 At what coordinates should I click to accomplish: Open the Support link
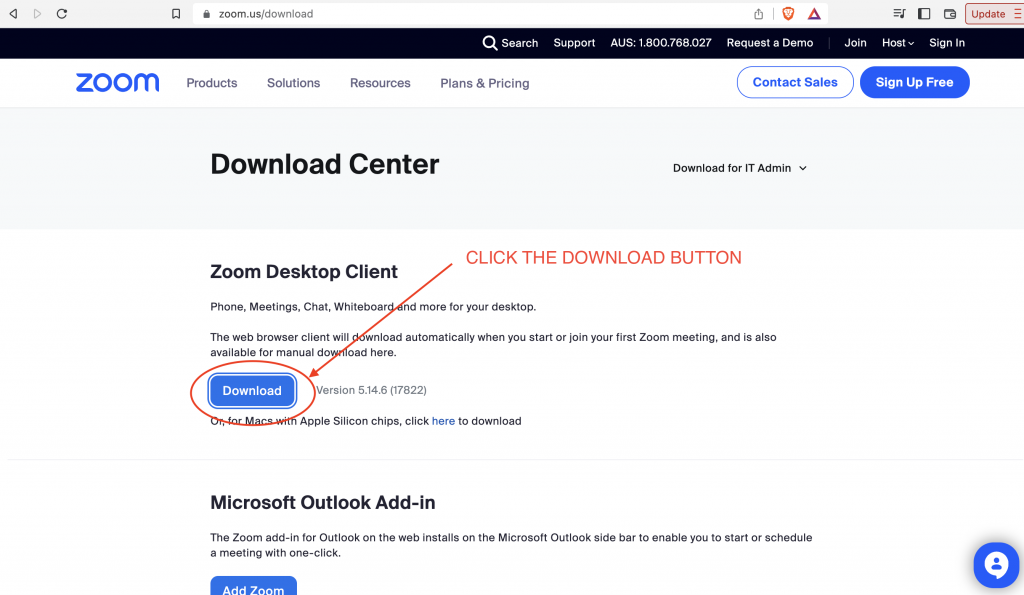(574, 43)
